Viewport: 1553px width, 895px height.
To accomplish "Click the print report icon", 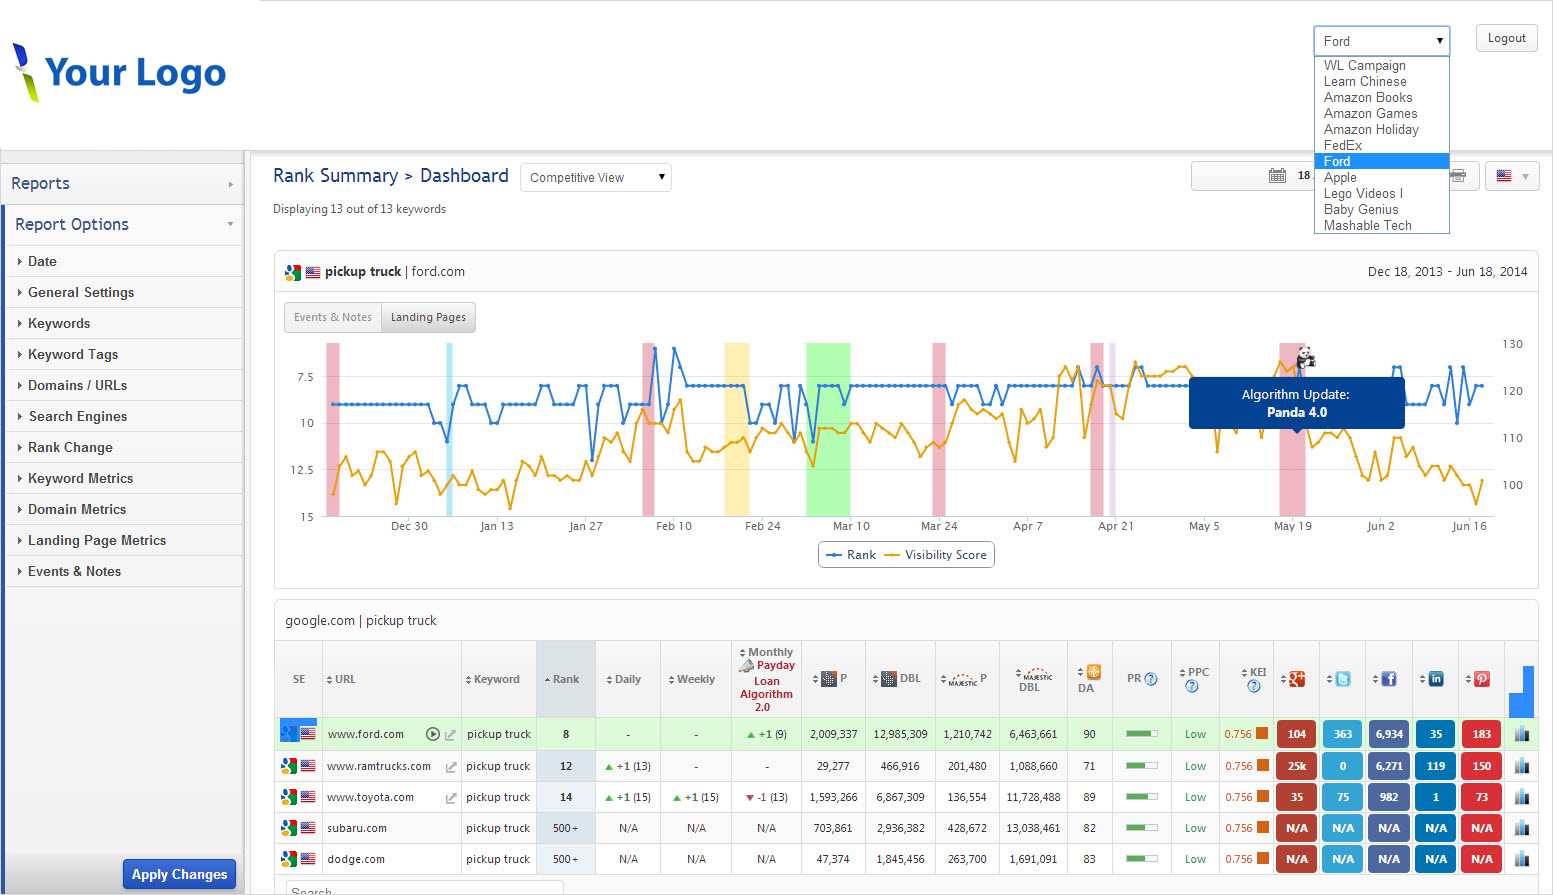I will (x=1457, y=175).
